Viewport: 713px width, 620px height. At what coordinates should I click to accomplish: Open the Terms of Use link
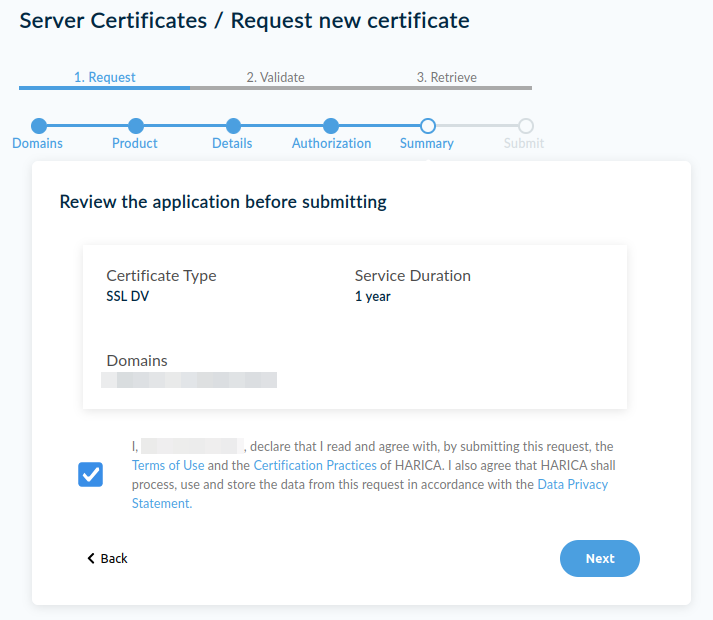point(168,466)
